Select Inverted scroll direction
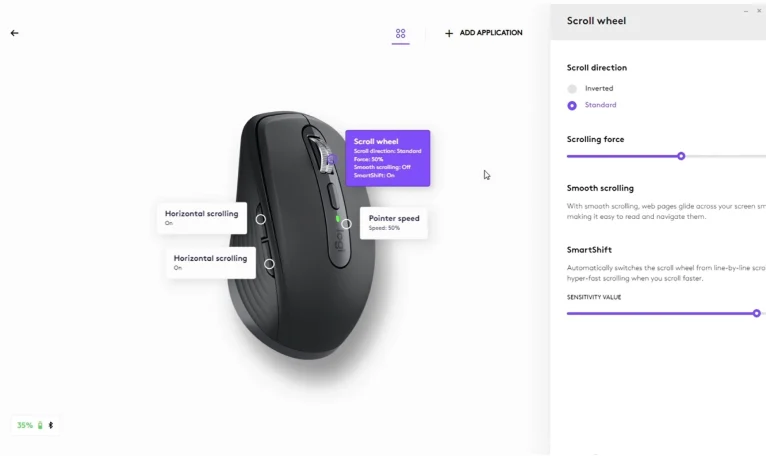The image size is (766, 456). coord(572,88)
